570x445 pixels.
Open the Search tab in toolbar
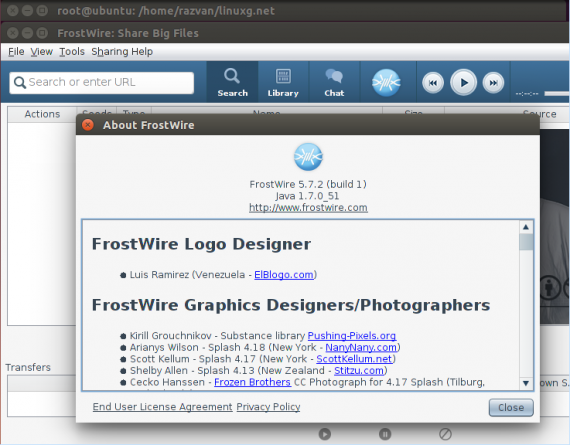click(x=232, y=82)
